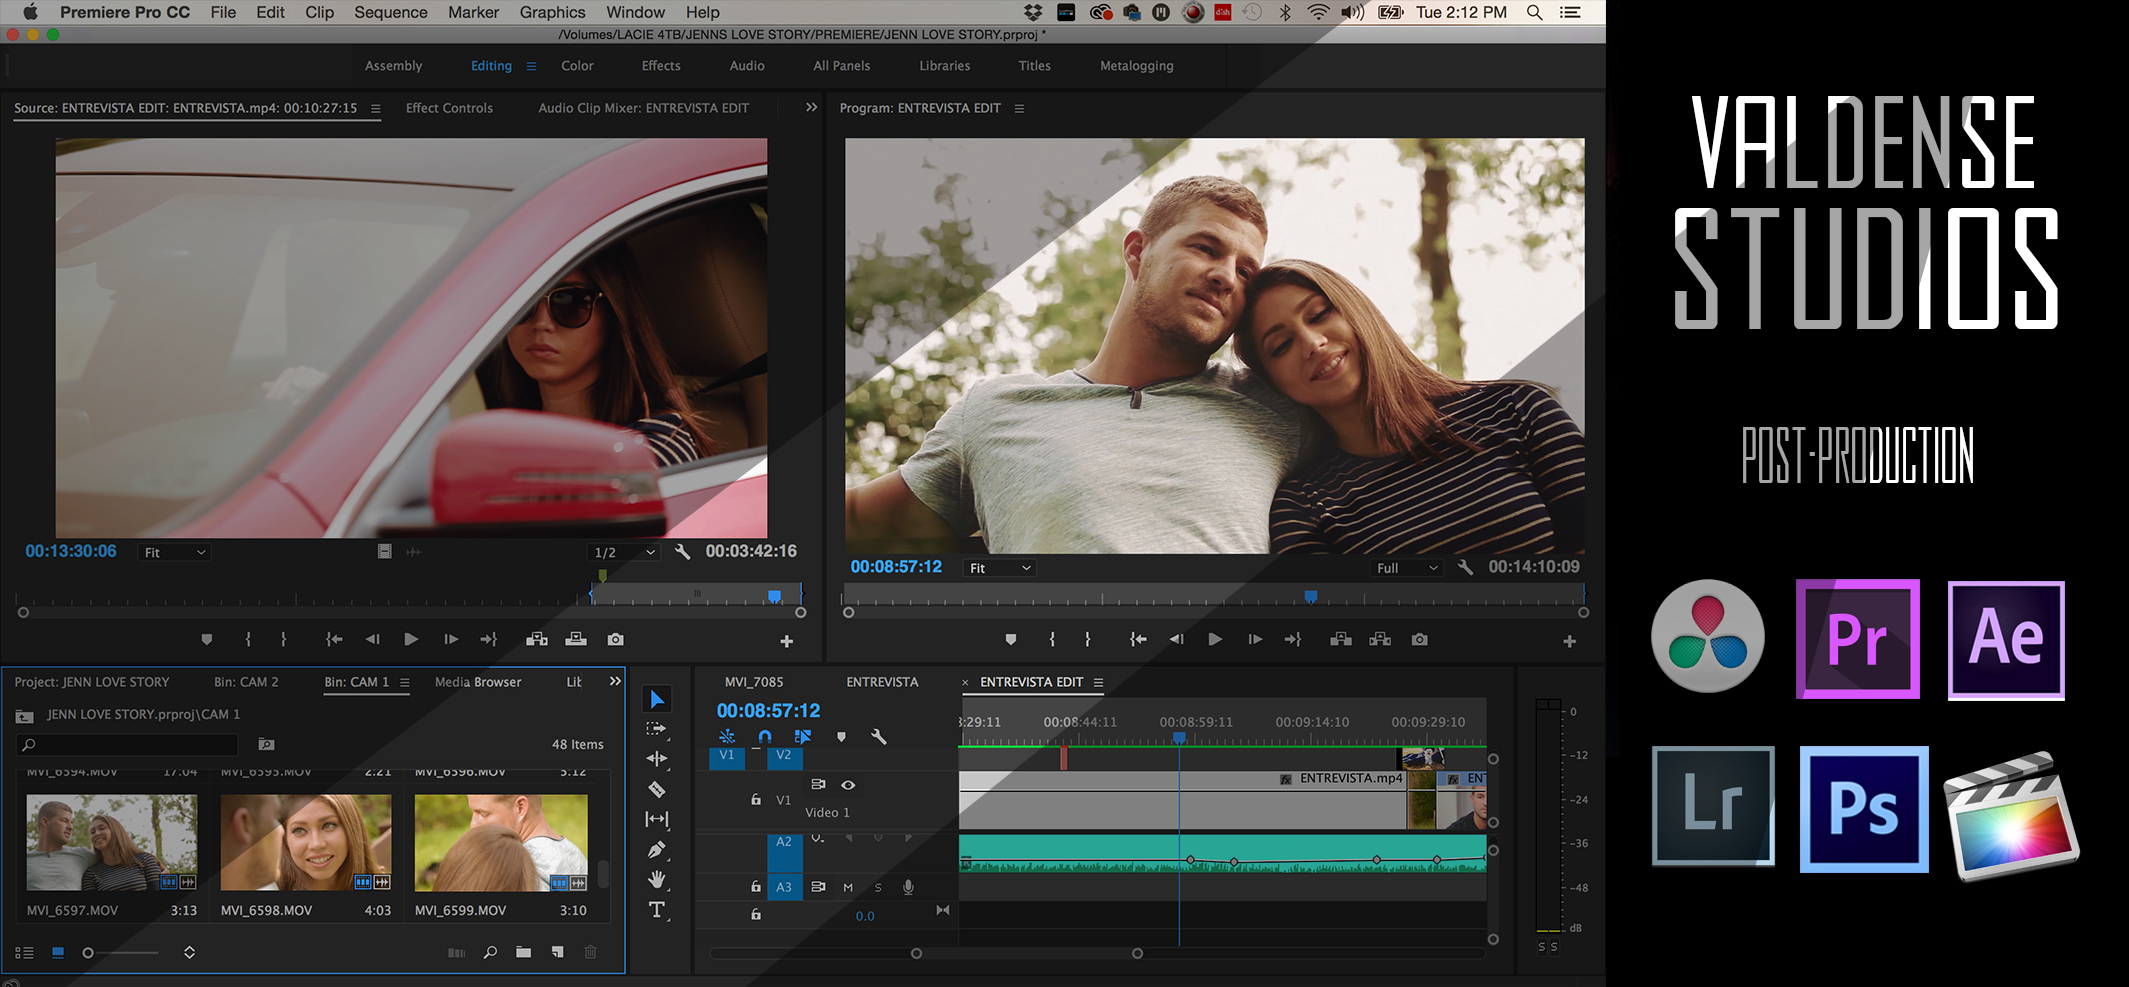Switch to the Color workspace tab
Screen dimensions: 2129x987
(x=577, y=66)
